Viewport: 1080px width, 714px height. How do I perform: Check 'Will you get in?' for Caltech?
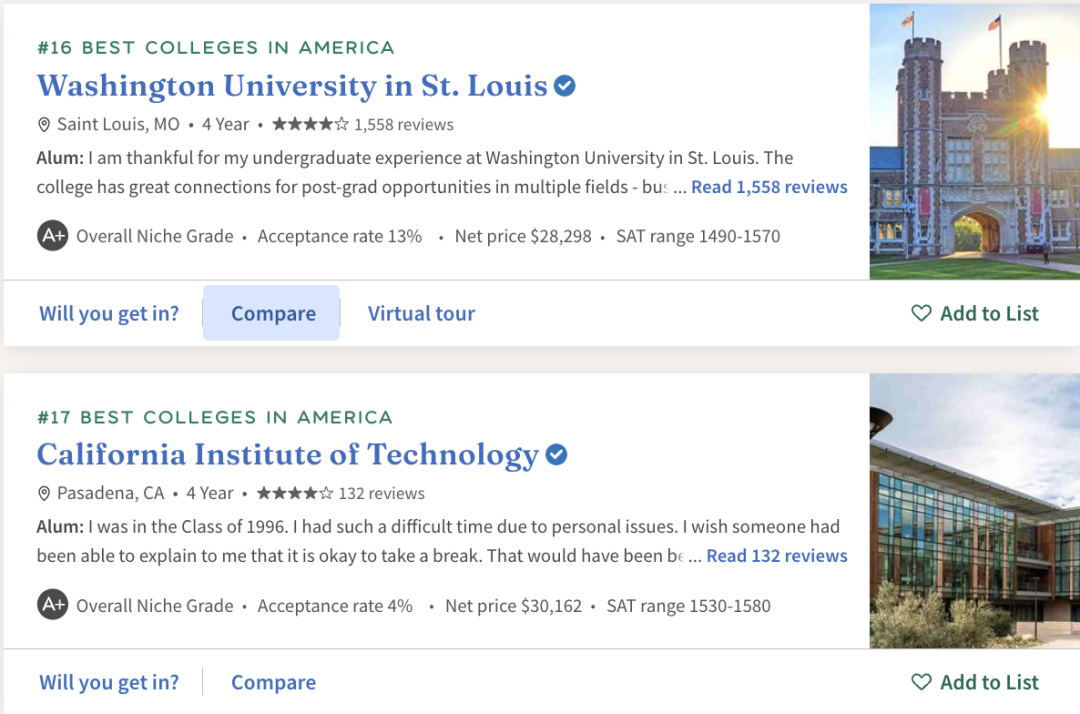tap(109, 682)
